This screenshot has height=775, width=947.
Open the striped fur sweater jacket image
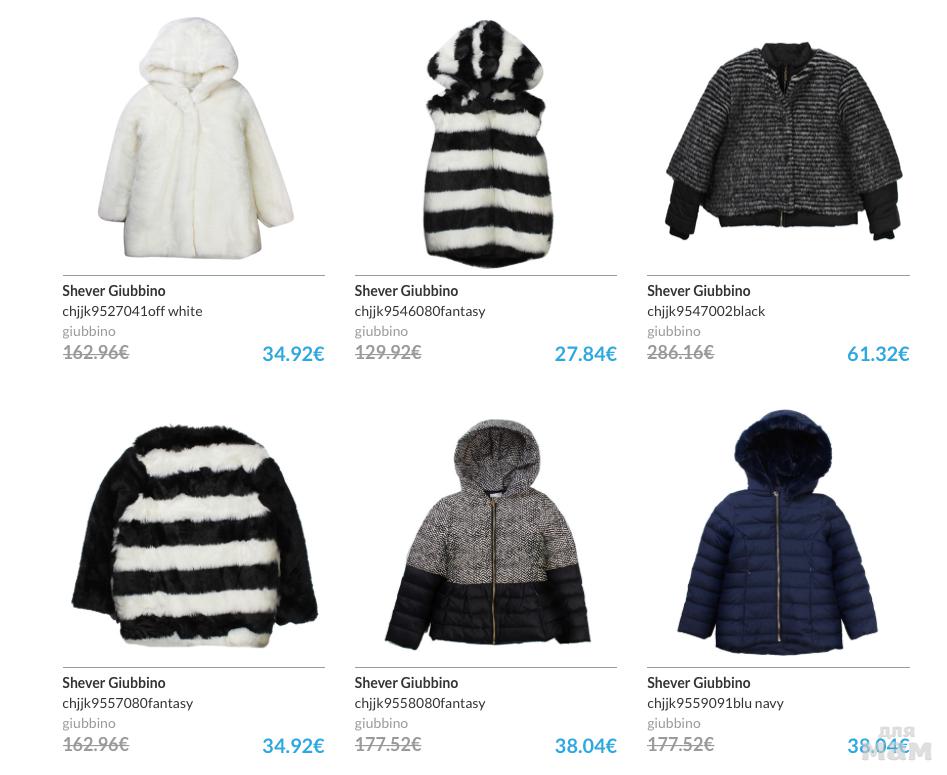click(x=195, y=536)
